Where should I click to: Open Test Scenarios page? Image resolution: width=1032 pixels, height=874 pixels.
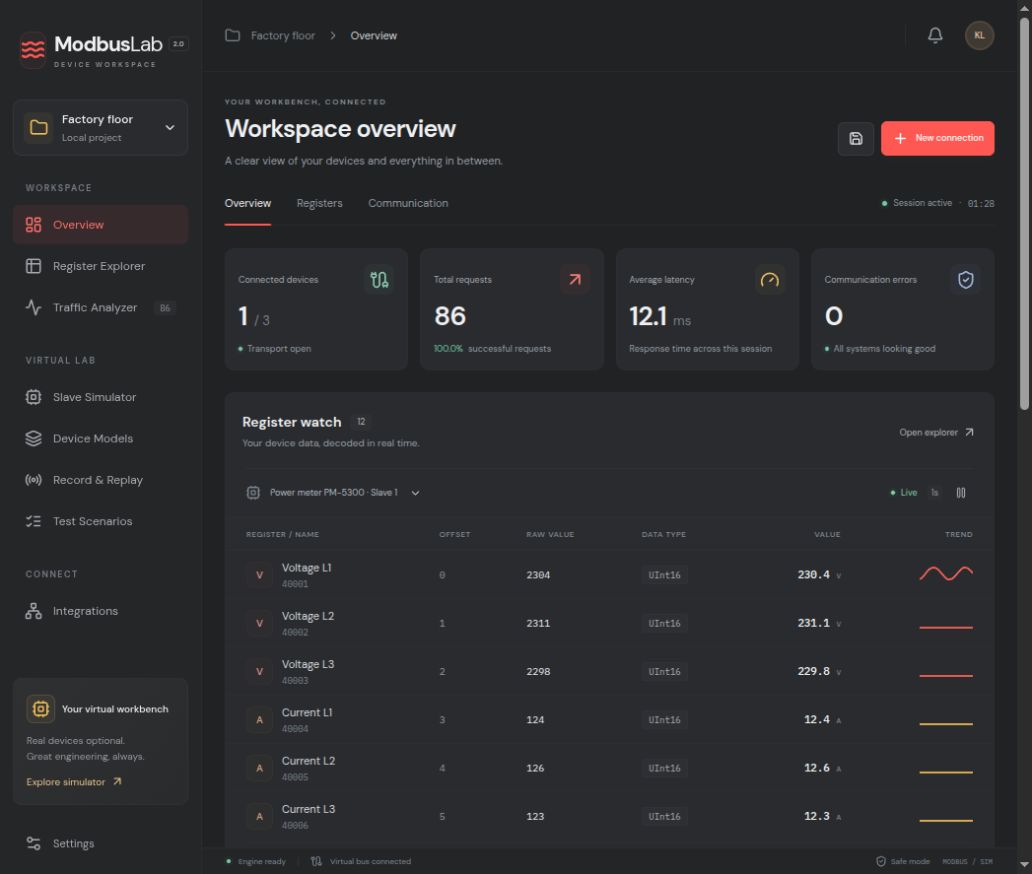coord(101,521)
